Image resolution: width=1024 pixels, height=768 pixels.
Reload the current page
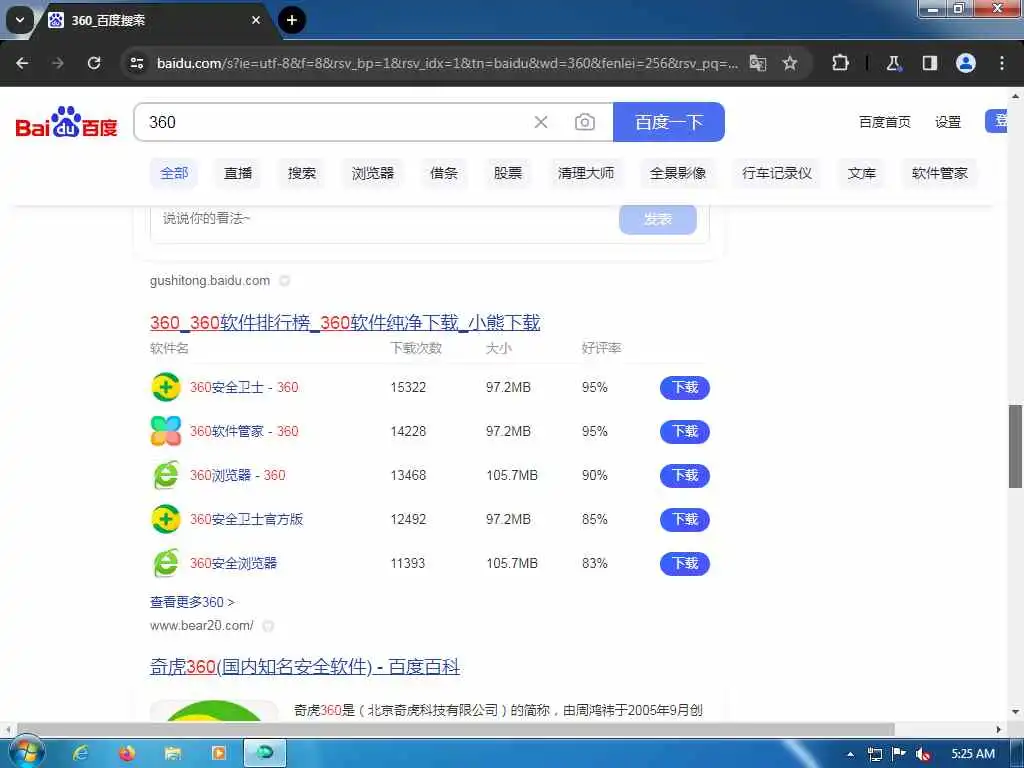[94, 63]
